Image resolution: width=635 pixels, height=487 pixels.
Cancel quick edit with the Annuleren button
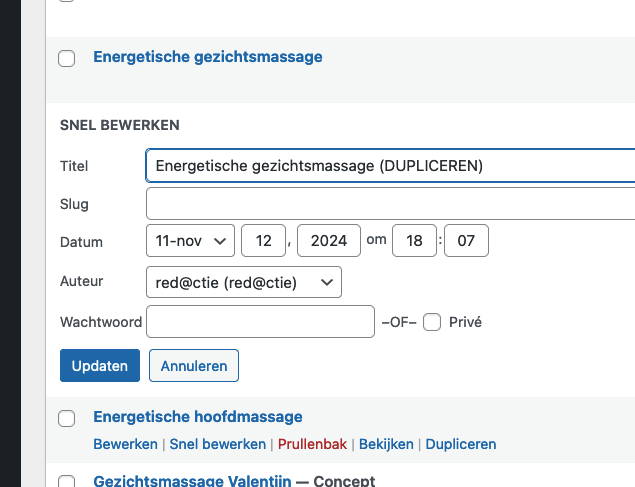click(x=194, y=366)
